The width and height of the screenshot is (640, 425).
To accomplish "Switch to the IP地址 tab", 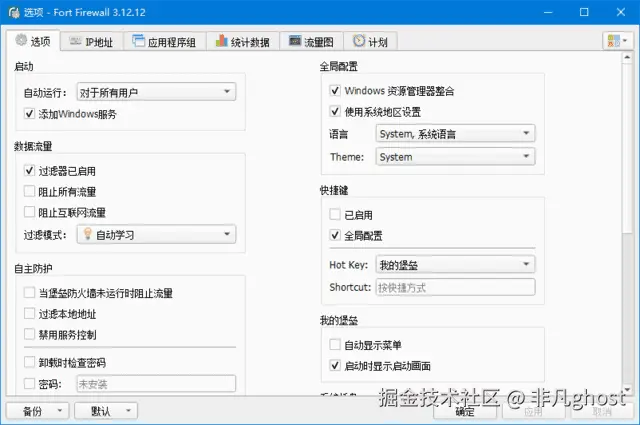I will coord(92,41).
